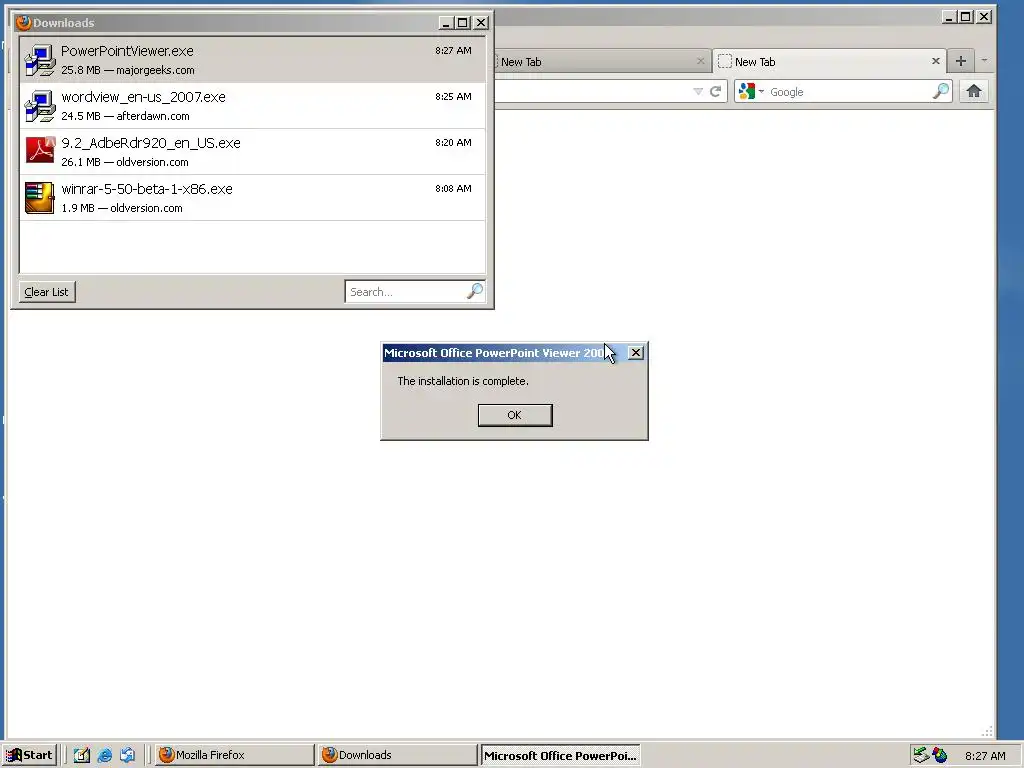Switch to Downloads taskbar button
1024x768 pixels.
pyautogui.click(x=398, y=755)
